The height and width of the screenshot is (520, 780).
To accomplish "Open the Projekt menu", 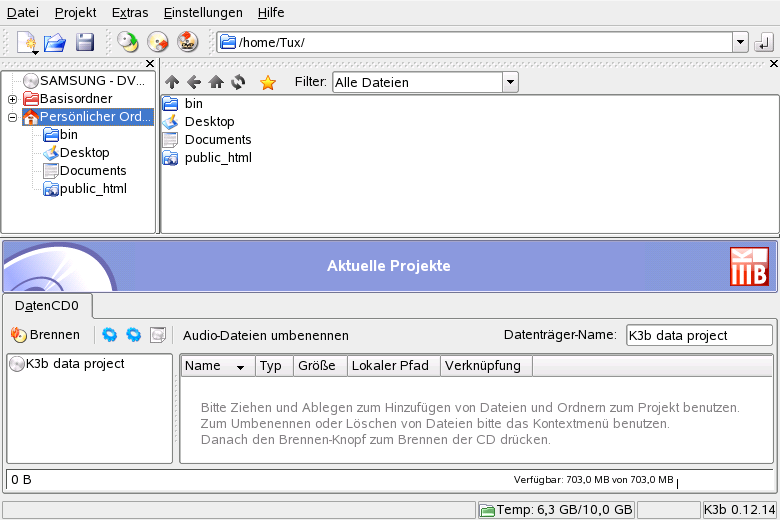I will 76,12.
